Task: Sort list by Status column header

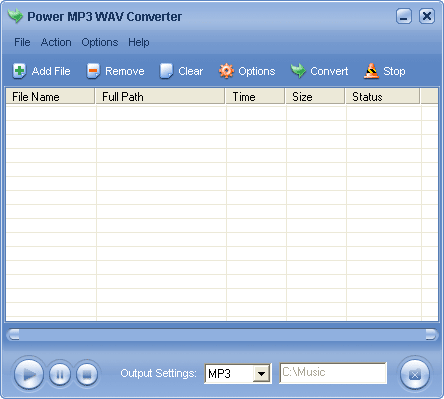Action: click(383, 97)
